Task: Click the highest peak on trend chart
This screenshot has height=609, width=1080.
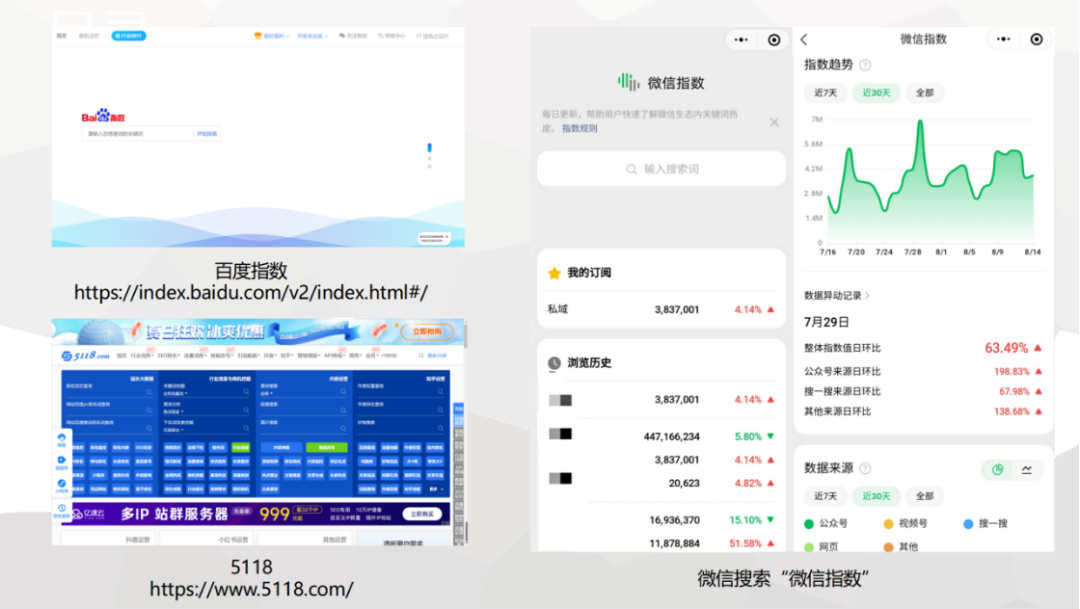Action: (920, 122)
